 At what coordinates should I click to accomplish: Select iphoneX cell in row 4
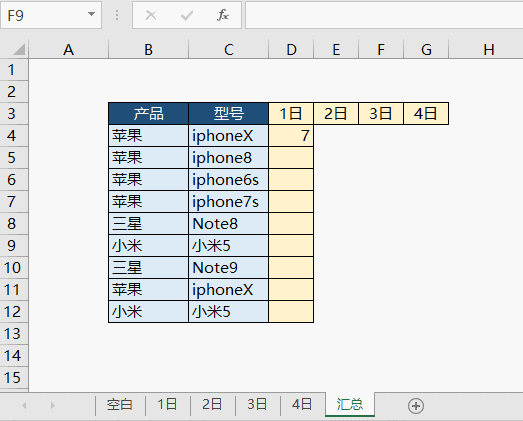tap(228, 136)
